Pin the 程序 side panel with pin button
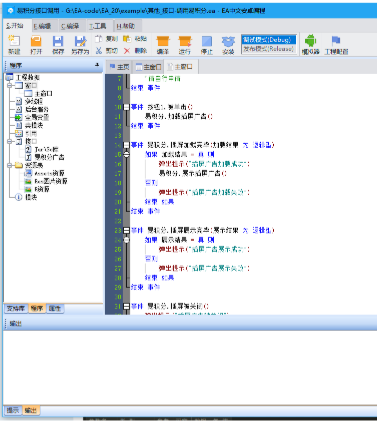Screen dimensions: 385x426 [97, 65]
